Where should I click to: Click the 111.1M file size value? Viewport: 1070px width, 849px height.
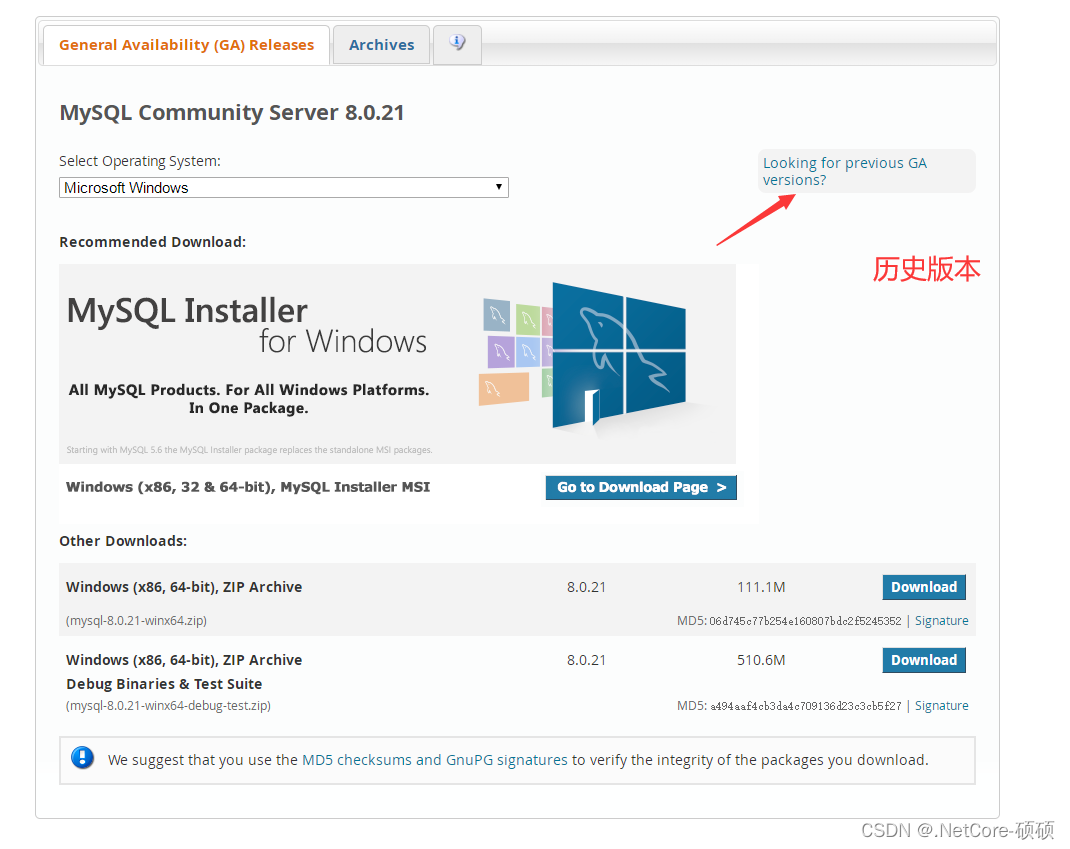point(761,587)
